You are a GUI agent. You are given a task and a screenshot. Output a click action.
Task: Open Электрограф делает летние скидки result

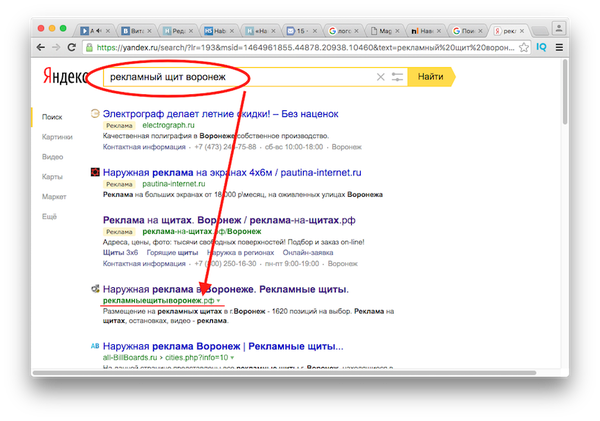[x=220, y=114]
